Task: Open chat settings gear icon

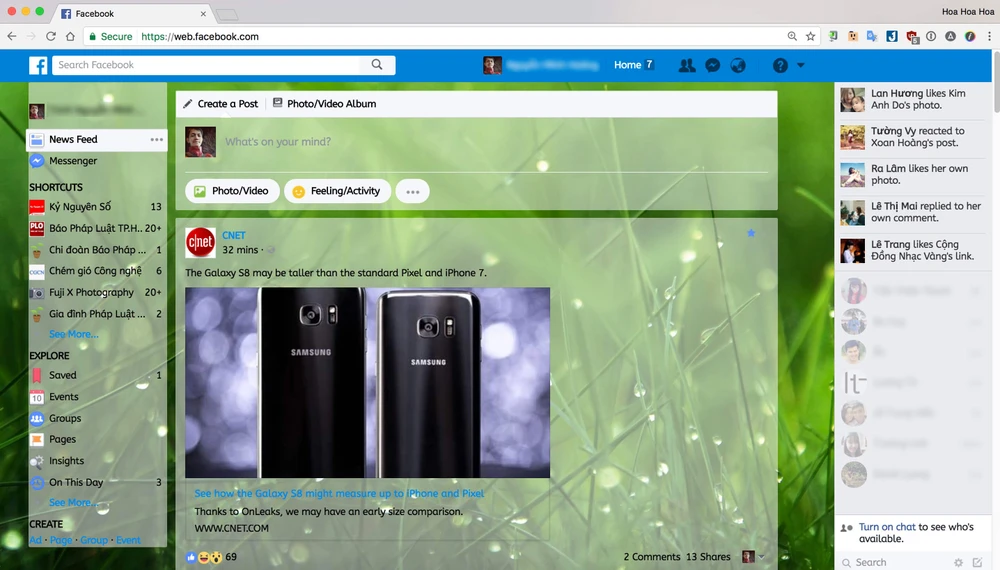Action: (958, 562)
